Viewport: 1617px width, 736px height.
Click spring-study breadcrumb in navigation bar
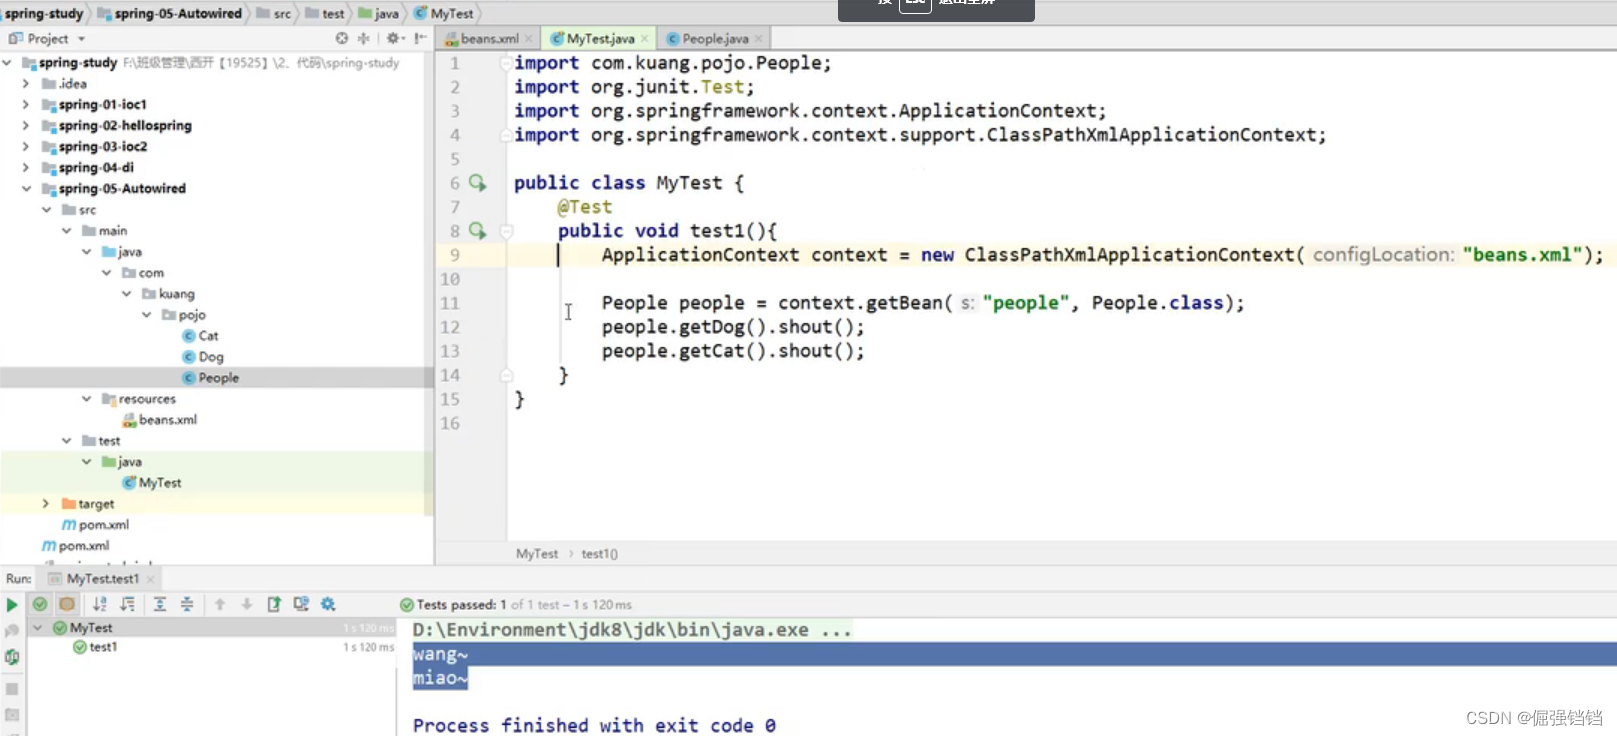(x=44, y=13)
